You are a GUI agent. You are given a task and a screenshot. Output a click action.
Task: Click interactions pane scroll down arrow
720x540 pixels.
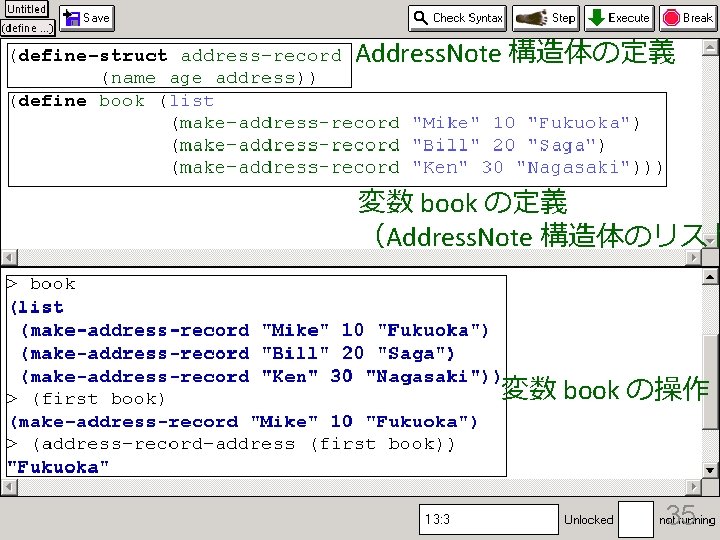click(x=709, y=471)
